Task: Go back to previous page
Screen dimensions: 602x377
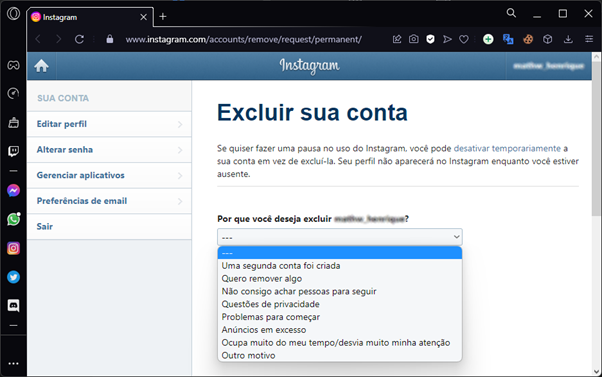Action: [x=38, y=39]
